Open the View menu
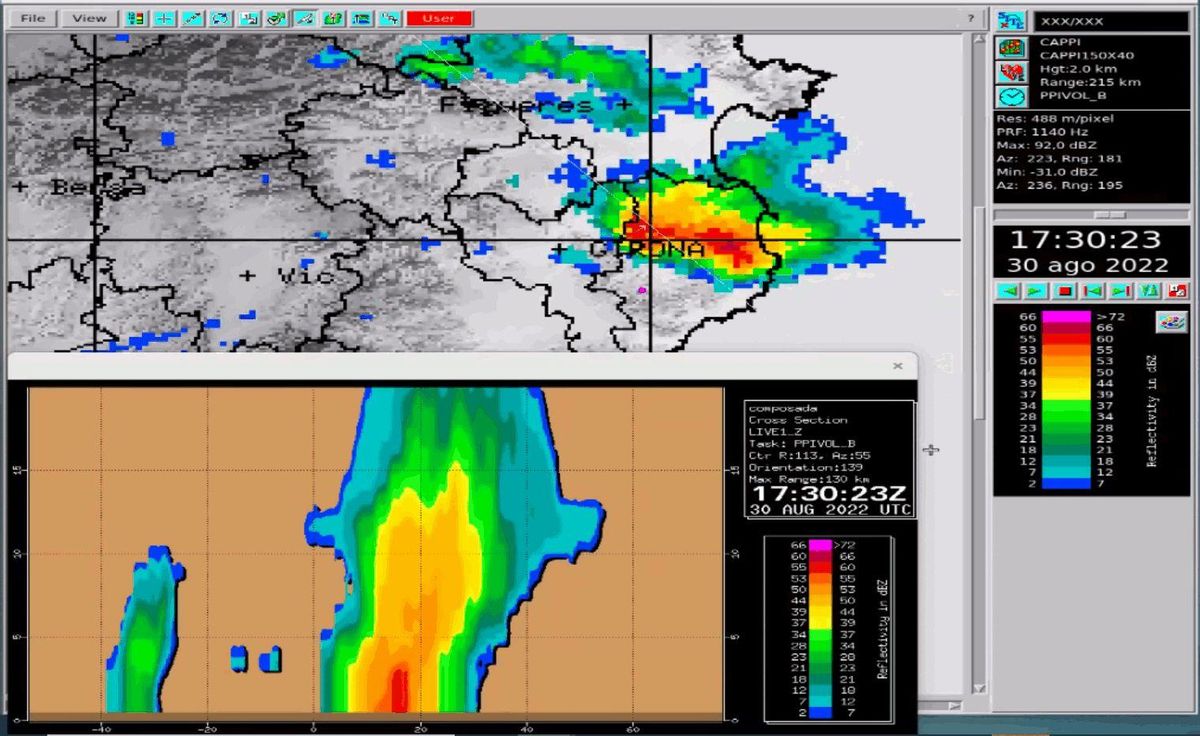Image resolution: width=1200 pixels, height=736 pixels. tap(89, 18)
